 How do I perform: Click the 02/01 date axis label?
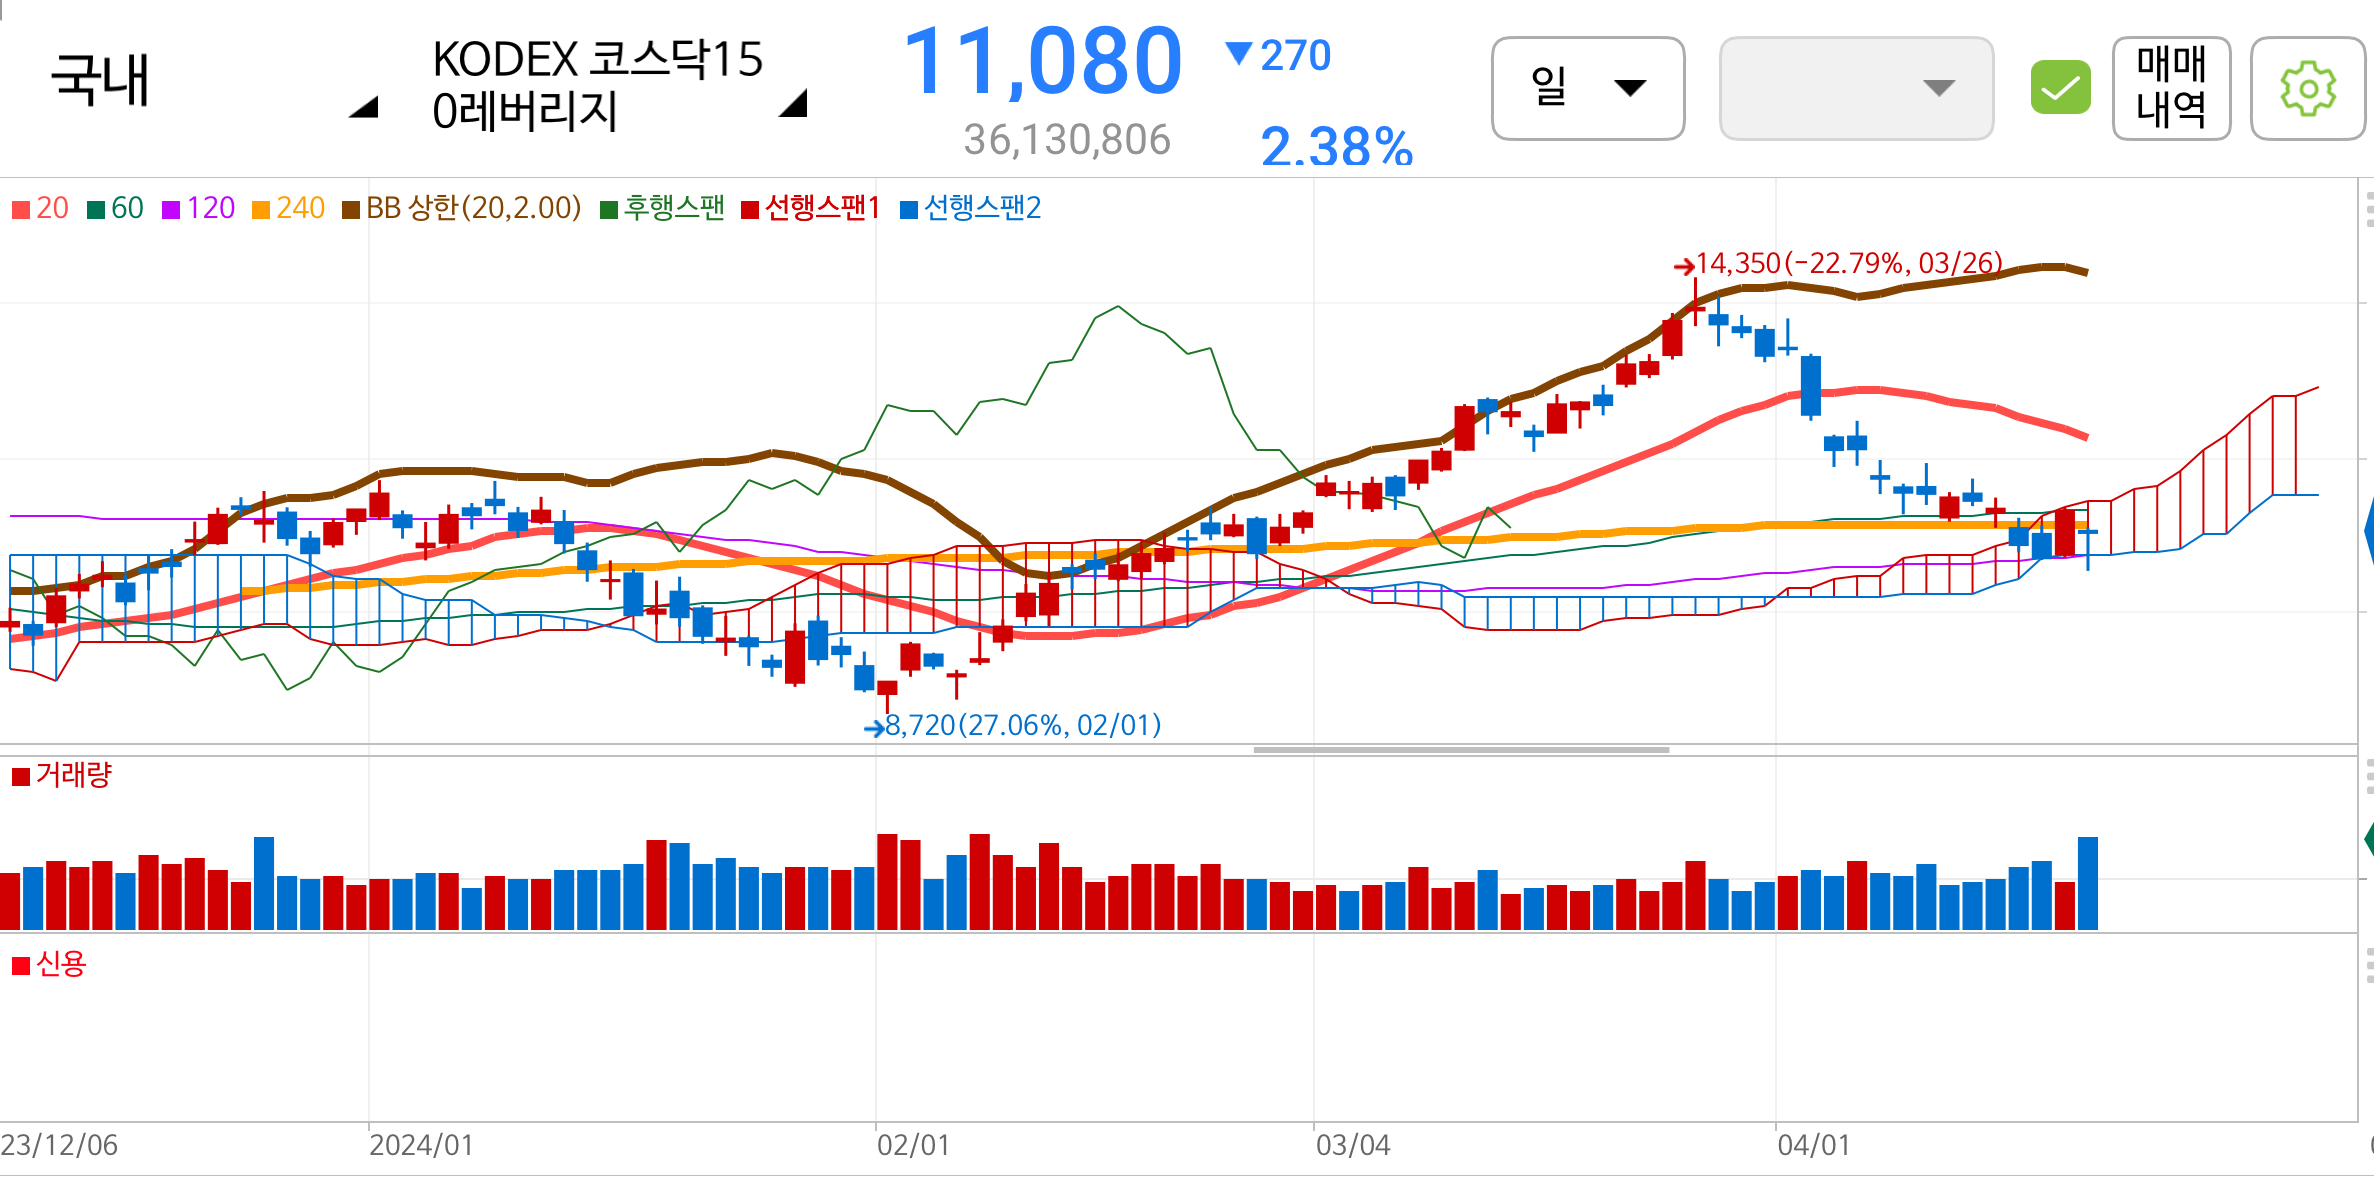point(913,1145)
